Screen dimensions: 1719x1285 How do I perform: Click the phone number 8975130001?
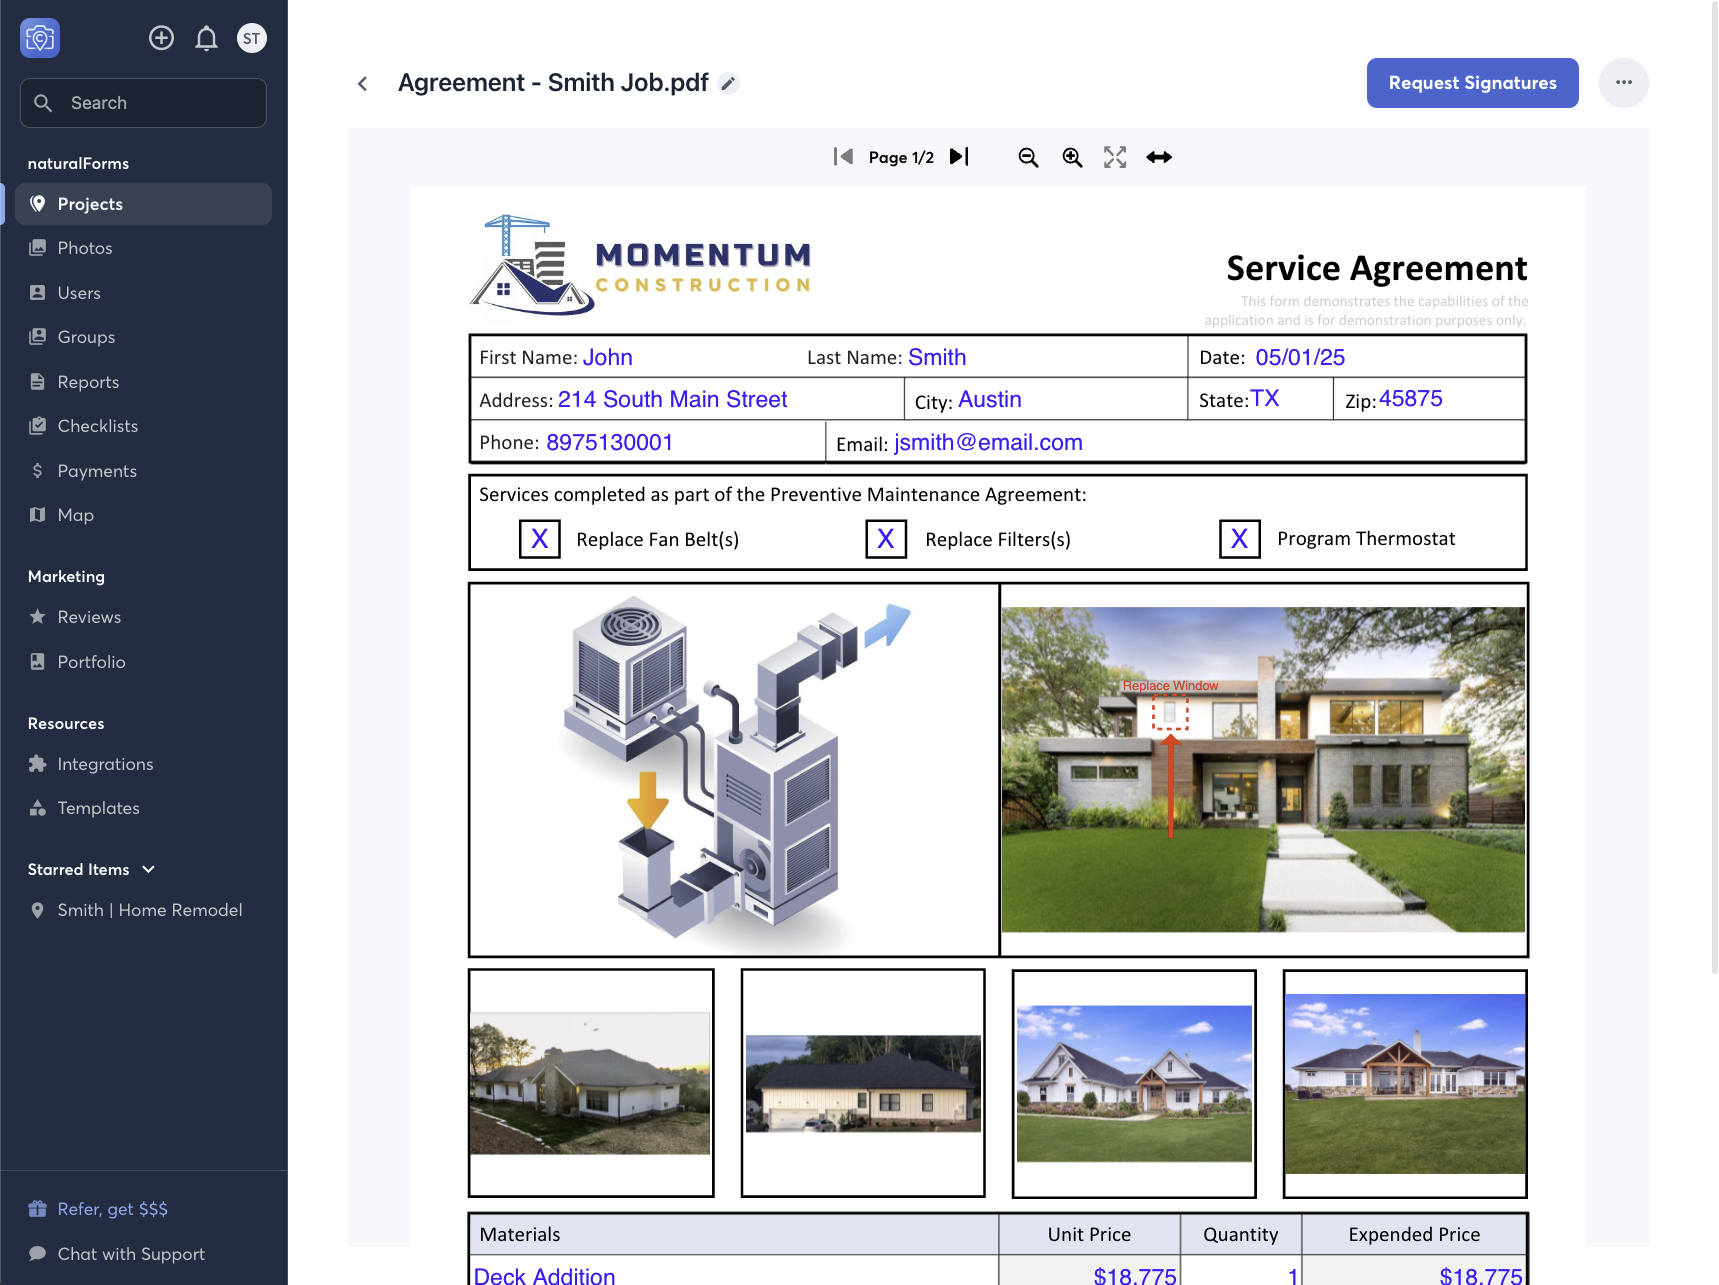click(x=609, y=442)
